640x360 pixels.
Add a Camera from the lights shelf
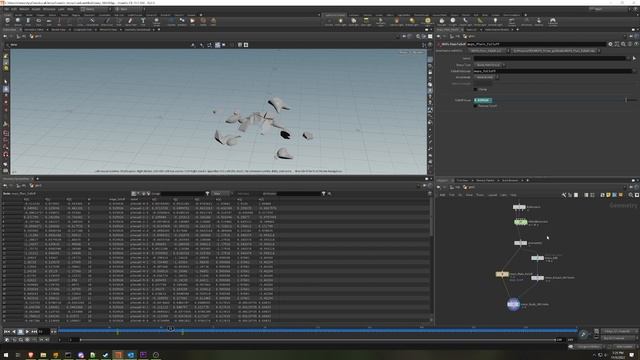[329, 21]
